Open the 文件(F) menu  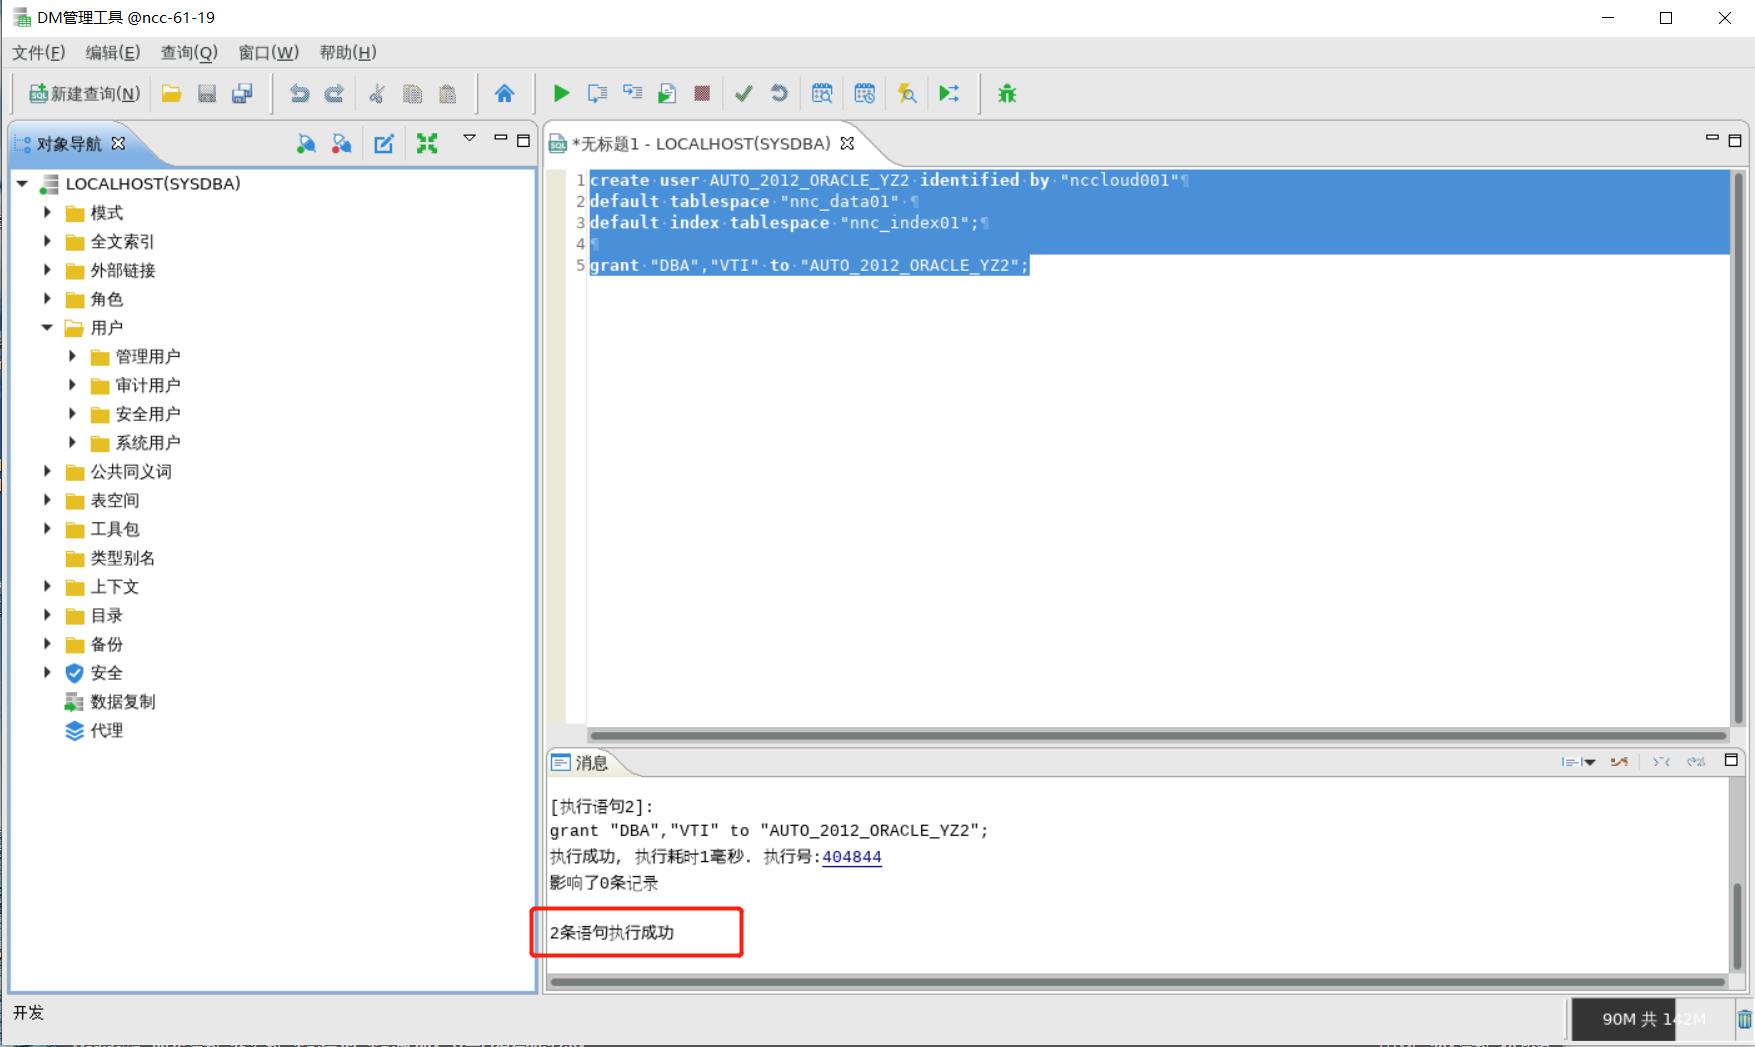(38, 52)
